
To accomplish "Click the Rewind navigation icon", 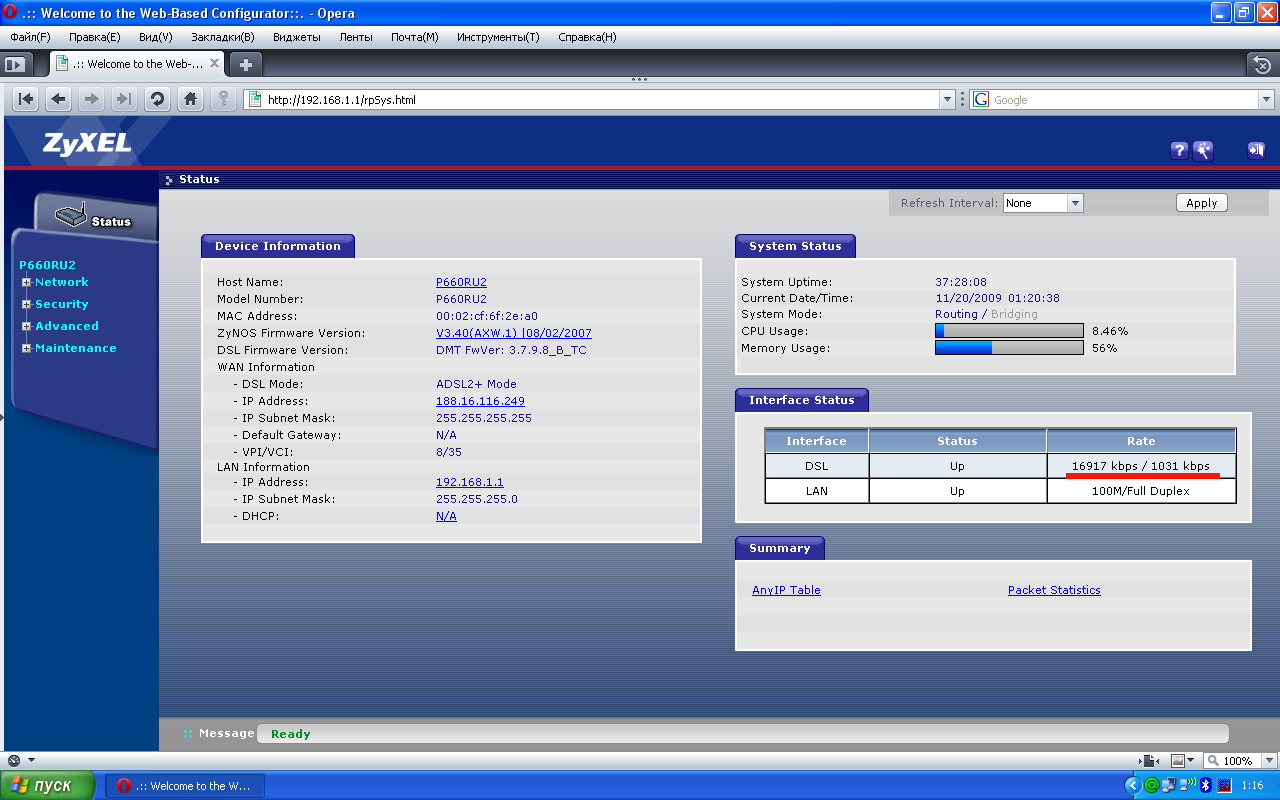I will pyautogui.click(x=26, y=99).
